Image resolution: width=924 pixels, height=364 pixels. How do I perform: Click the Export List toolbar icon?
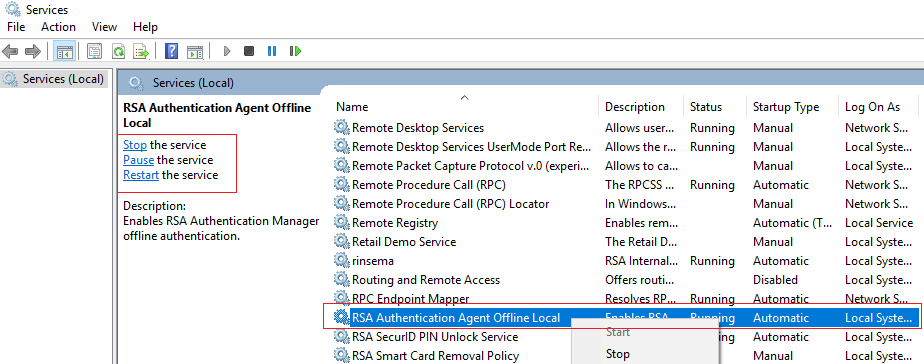141,52
